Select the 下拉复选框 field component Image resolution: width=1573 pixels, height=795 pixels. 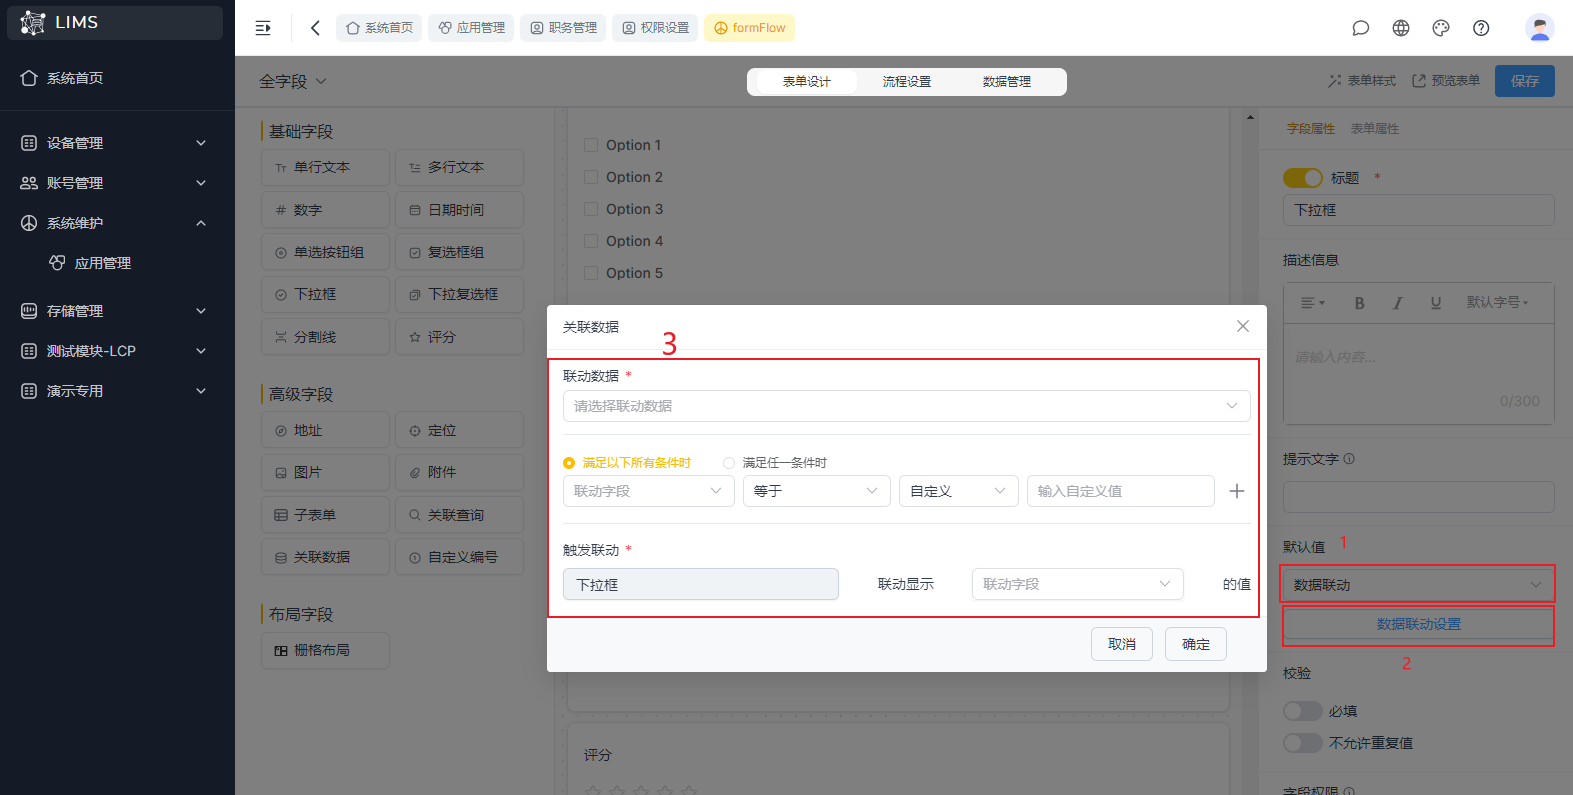[x=459, y=294]
